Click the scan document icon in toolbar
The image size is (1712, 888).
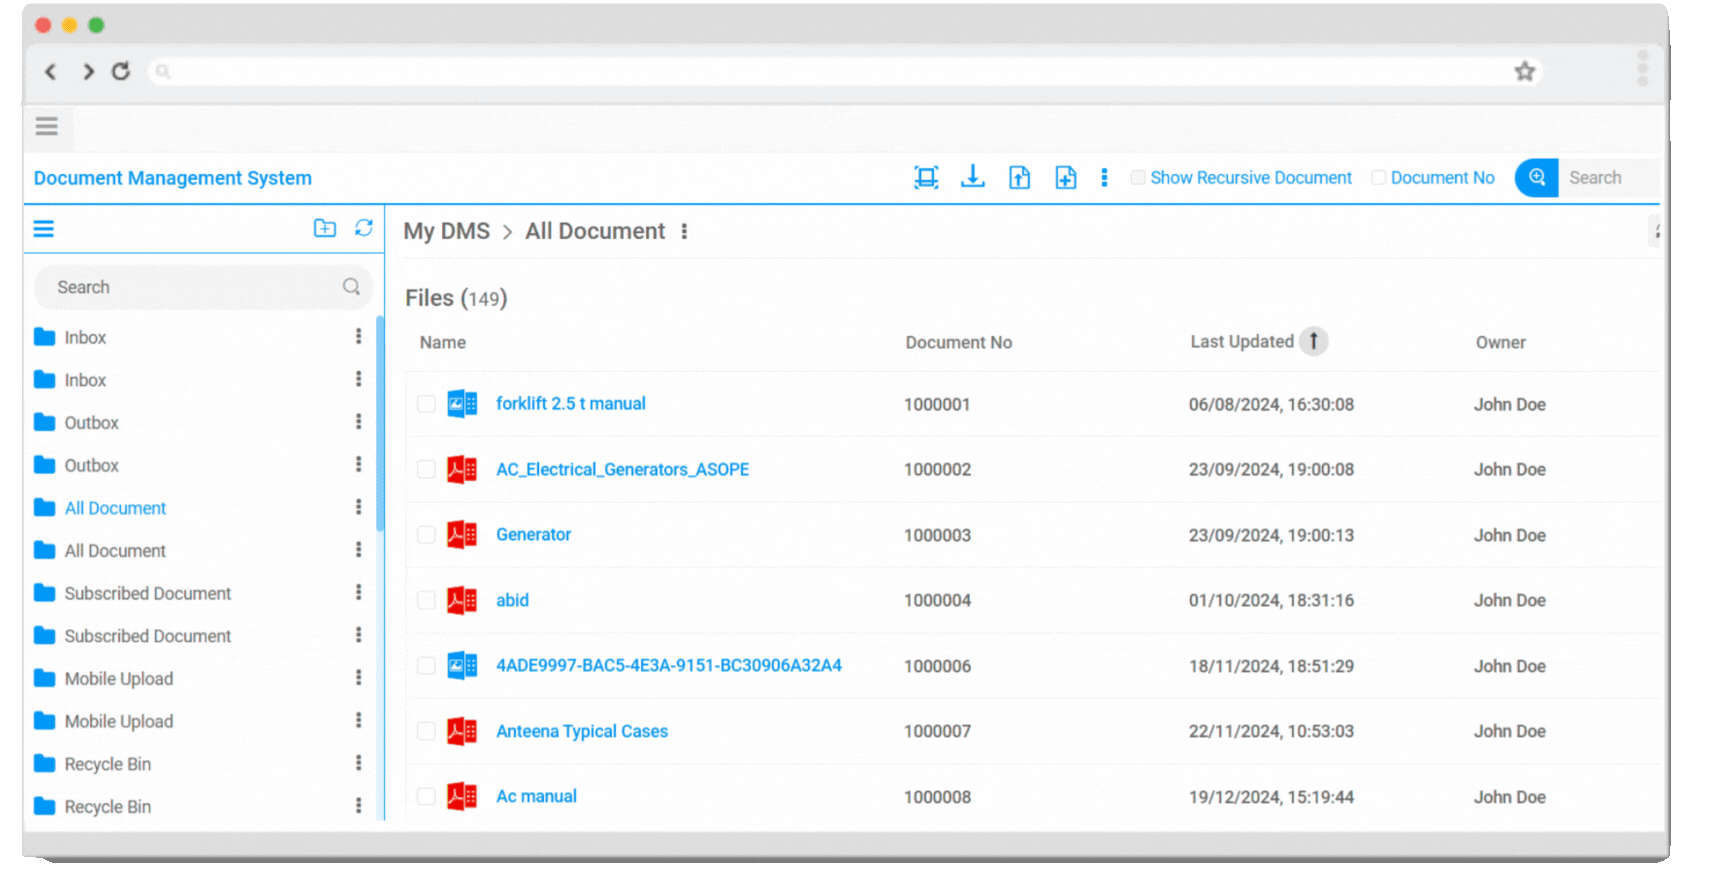pos(926,178)
